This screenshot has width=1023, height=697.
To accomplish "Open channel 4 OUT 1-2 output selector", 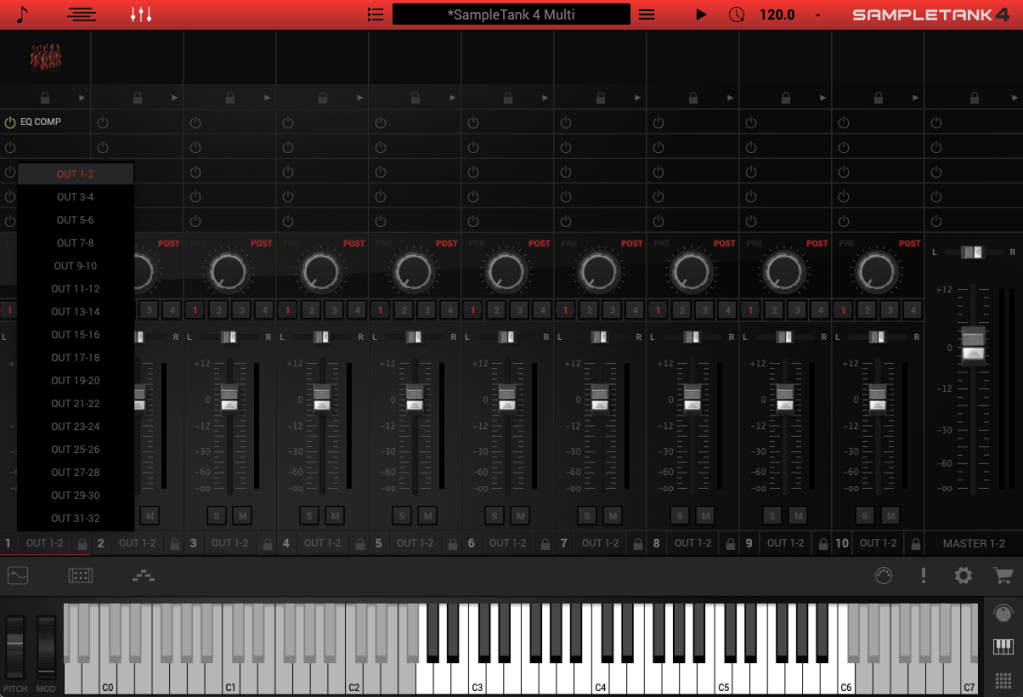I will (322, 543).
